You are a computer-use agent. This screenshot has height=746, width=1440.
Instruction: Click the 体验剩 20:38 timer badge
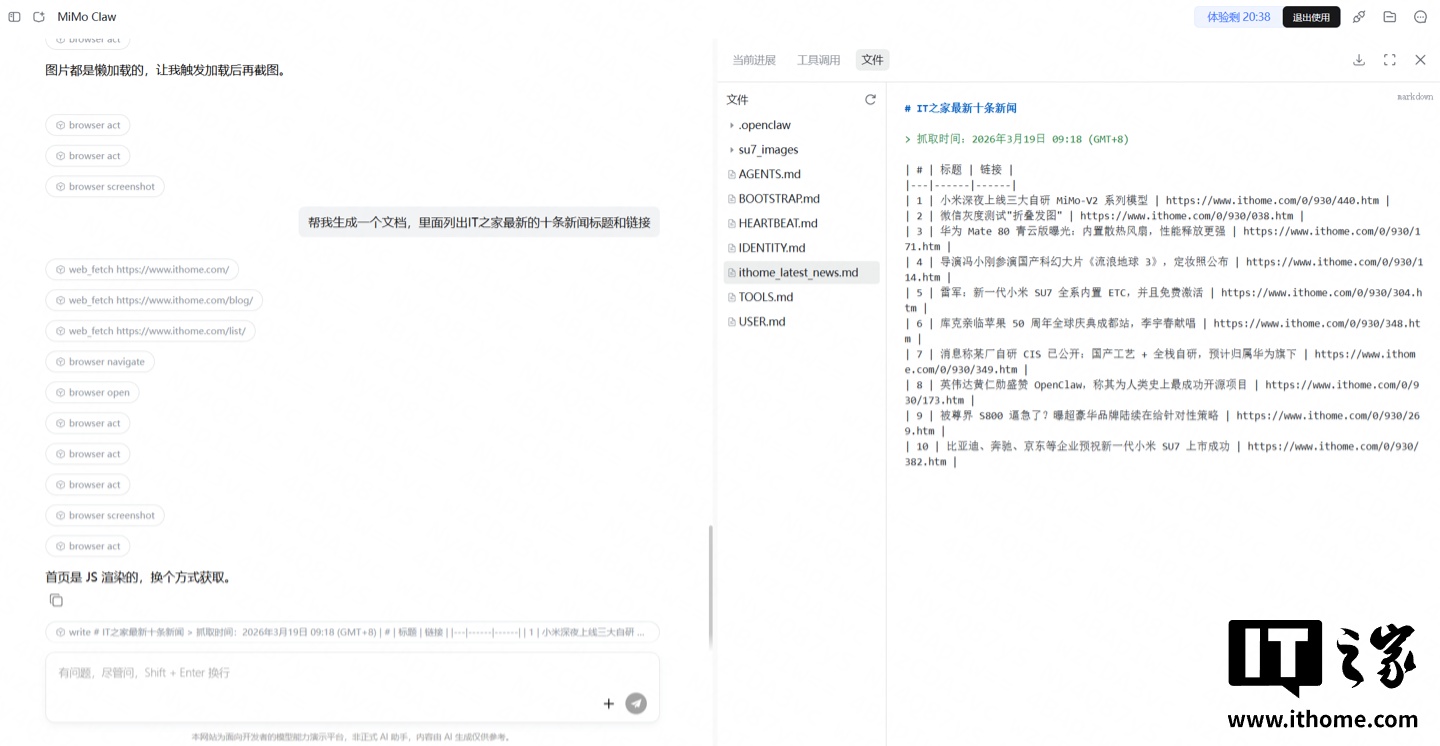(1238, 17)
